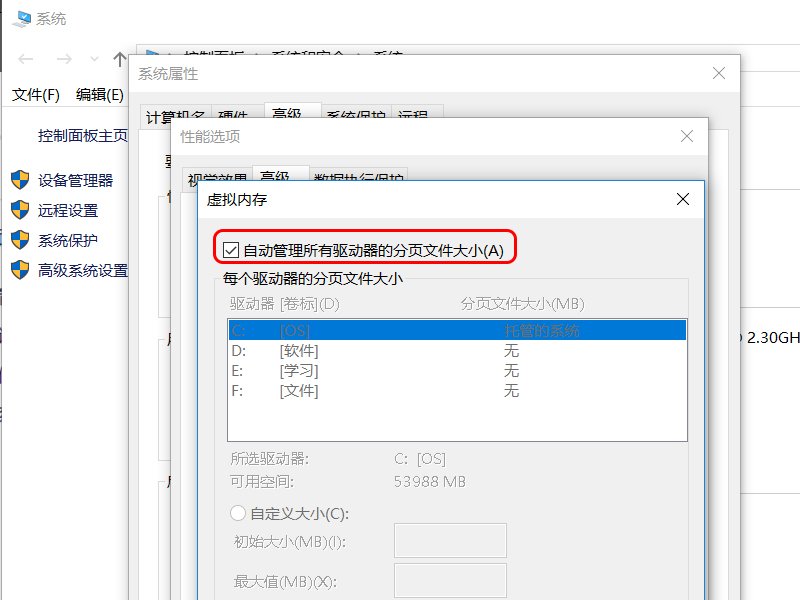This screenshot has height=600, width=800.
Task: Click the back navigation arrow
Action: tap(24, 60)
